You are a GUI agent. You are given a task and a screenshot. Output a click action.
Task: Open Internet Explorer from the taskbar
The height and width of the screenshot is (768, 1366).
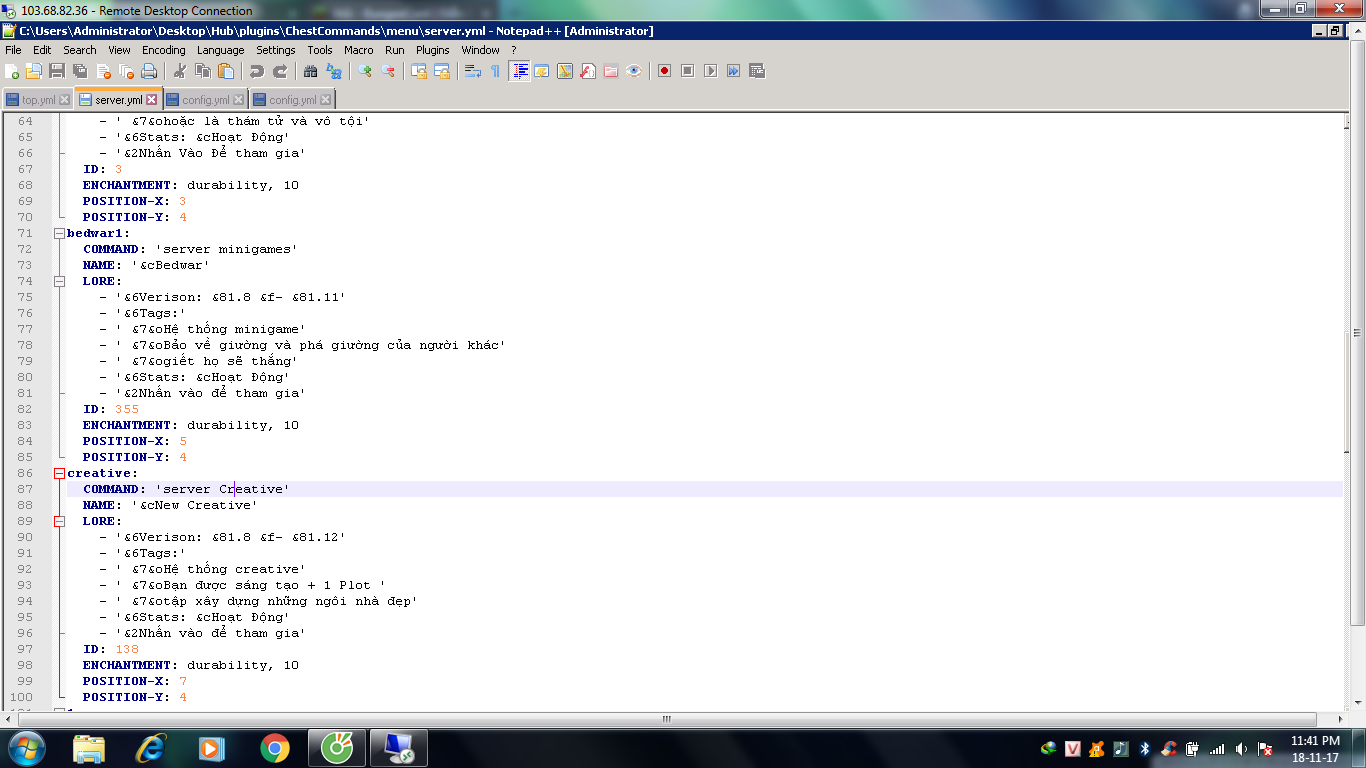pyautogui.click(x=151, y=748)
